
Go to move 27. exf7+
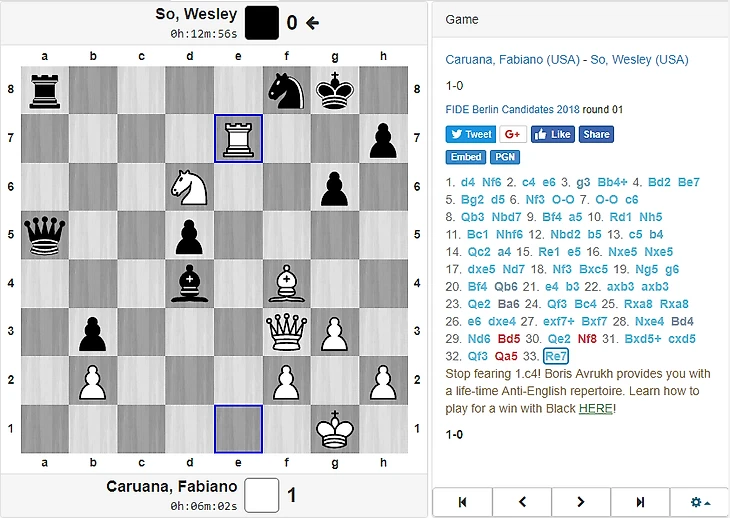click(558, 322)
